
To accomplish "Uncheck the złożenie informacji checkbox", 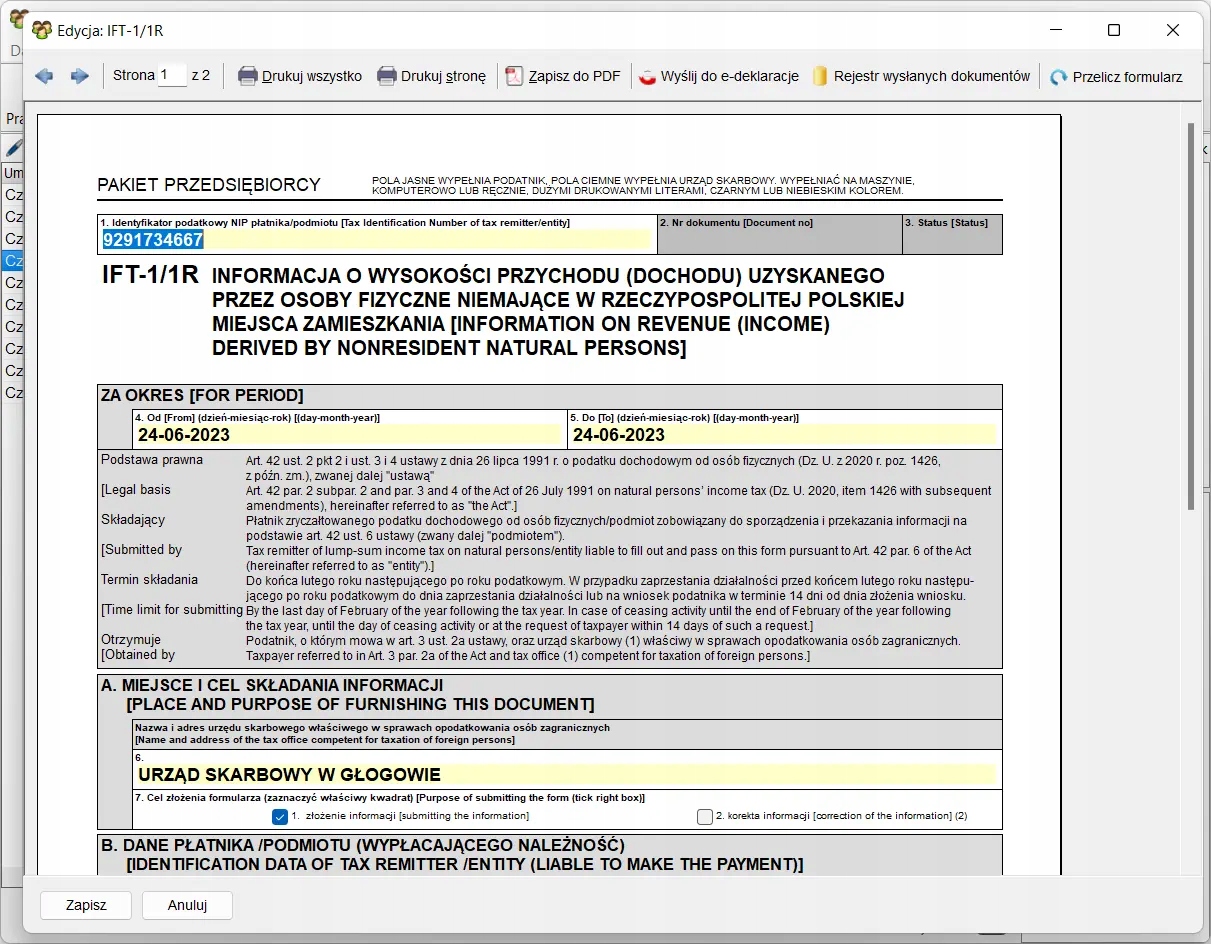I will click(280, 817).
